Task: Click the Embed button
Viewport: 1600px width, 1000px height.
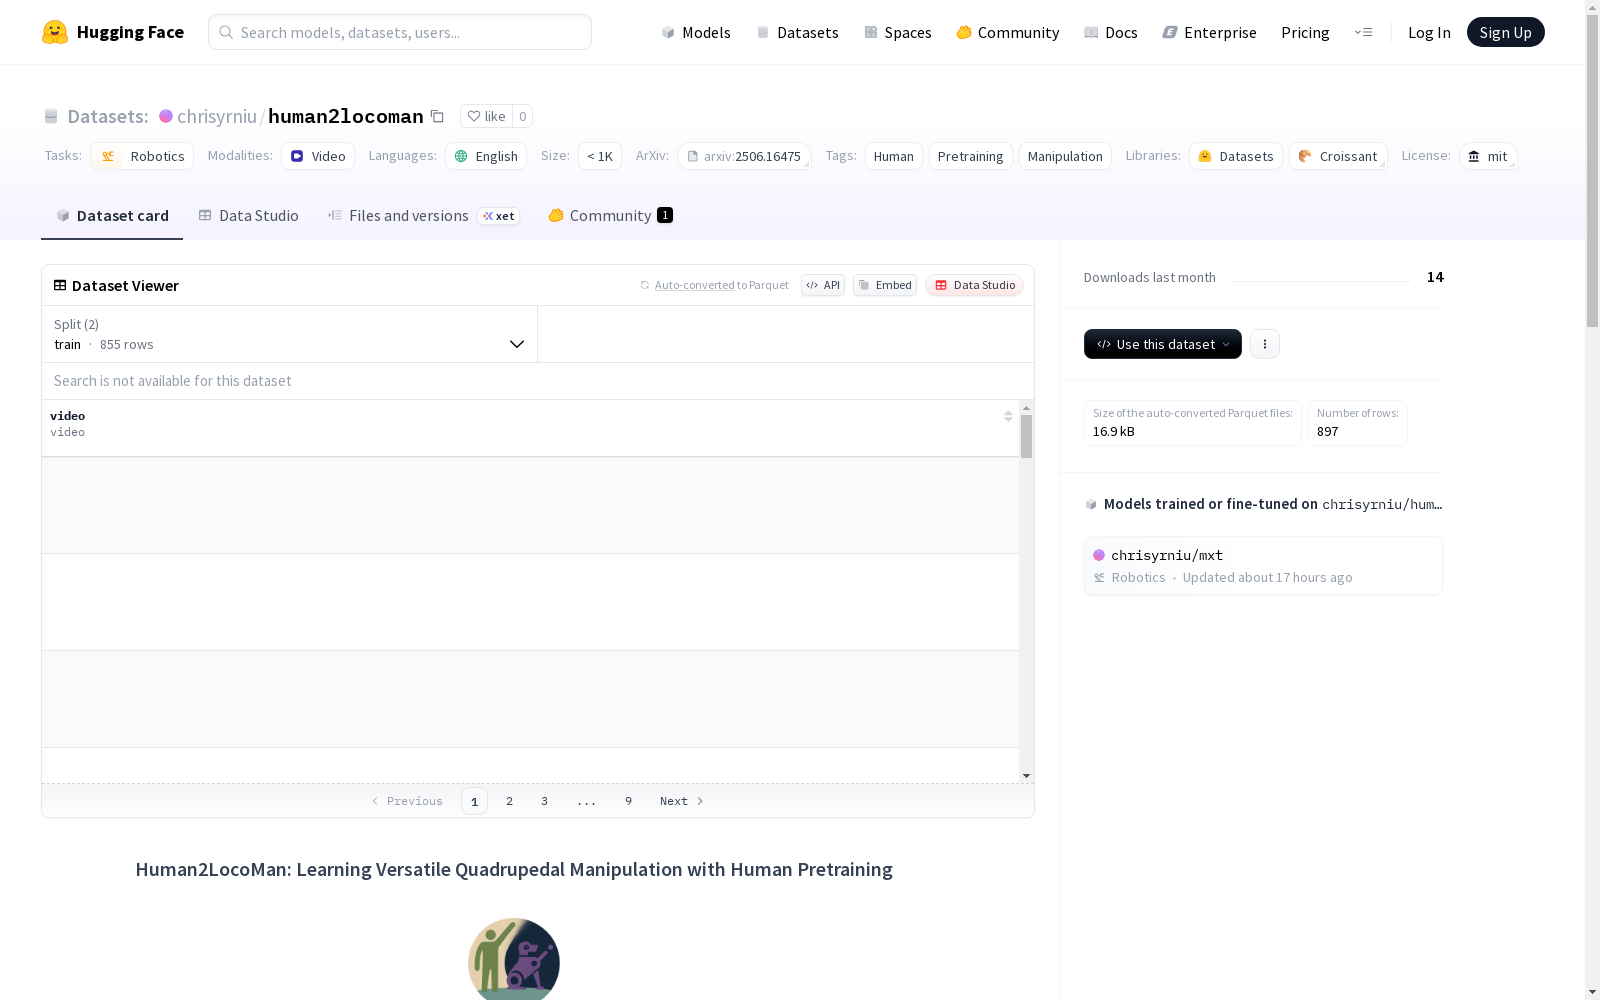Action: click(x=885, y=285)
